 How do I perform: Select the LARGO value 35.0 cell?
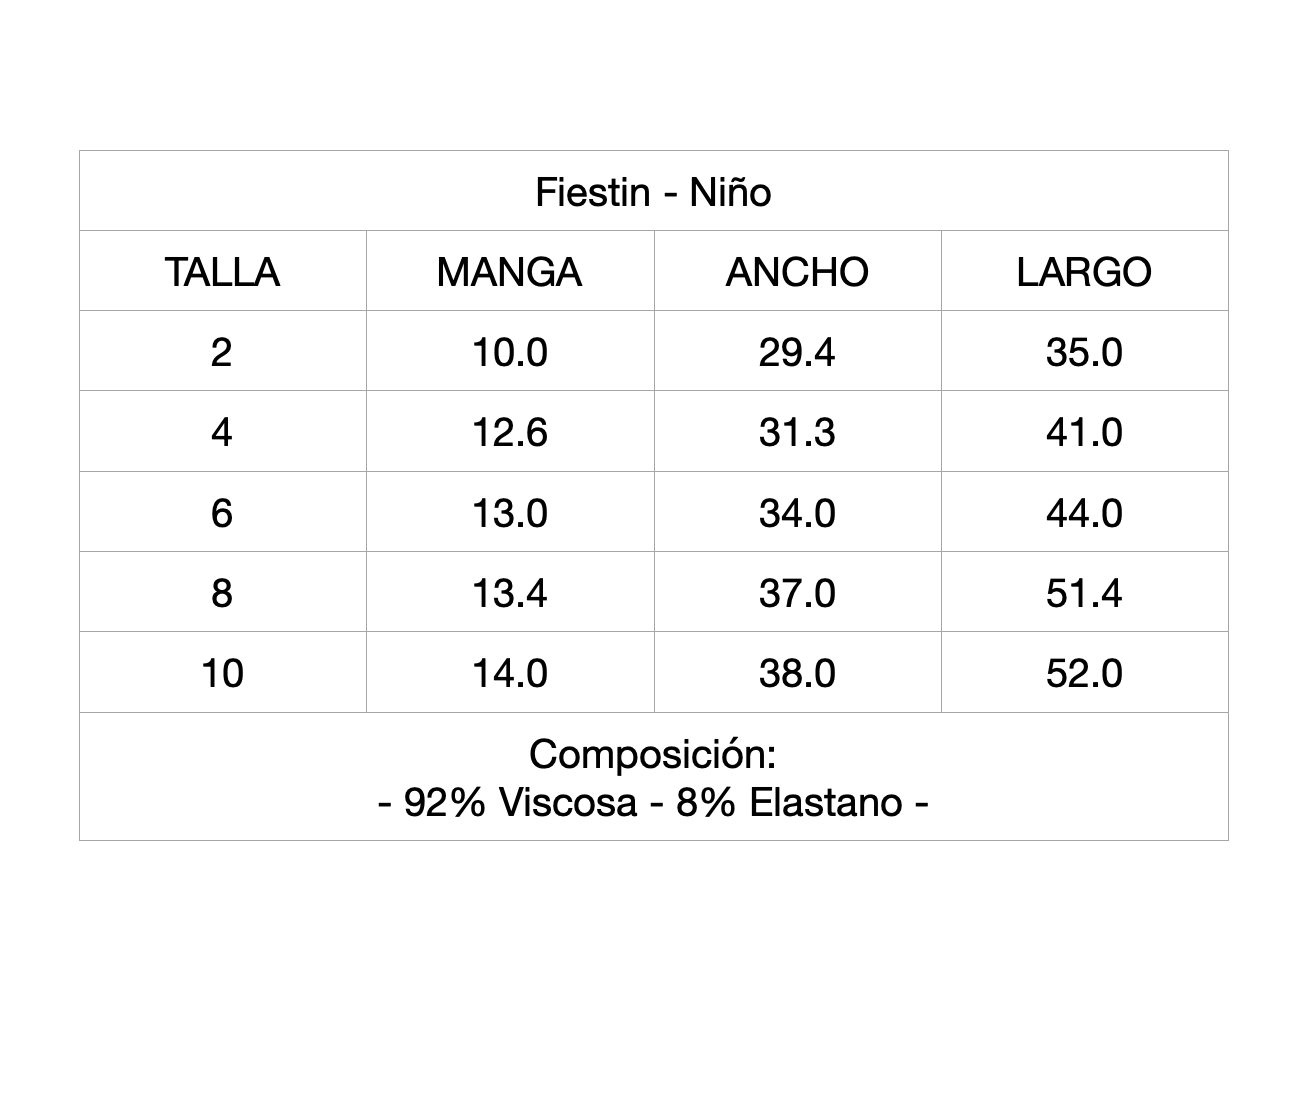(1084, 352)
